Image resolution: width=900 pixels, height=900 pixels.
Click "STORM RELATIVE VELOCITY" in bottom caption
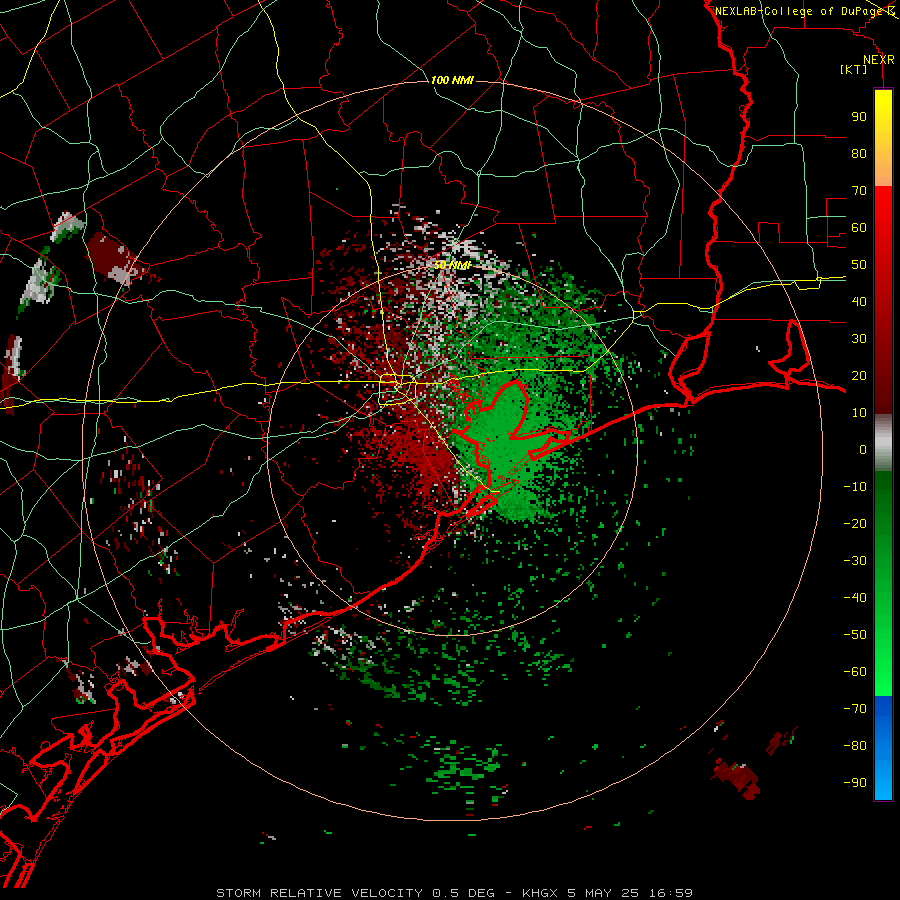click(319, 893)
